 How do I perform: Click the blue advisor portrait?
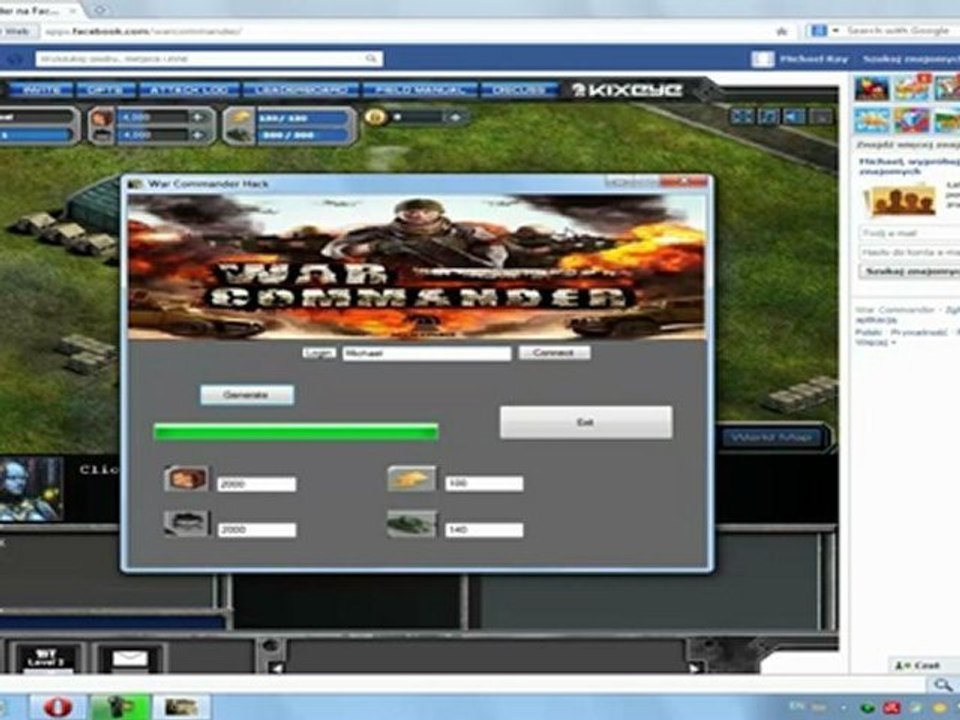point(31,489)
